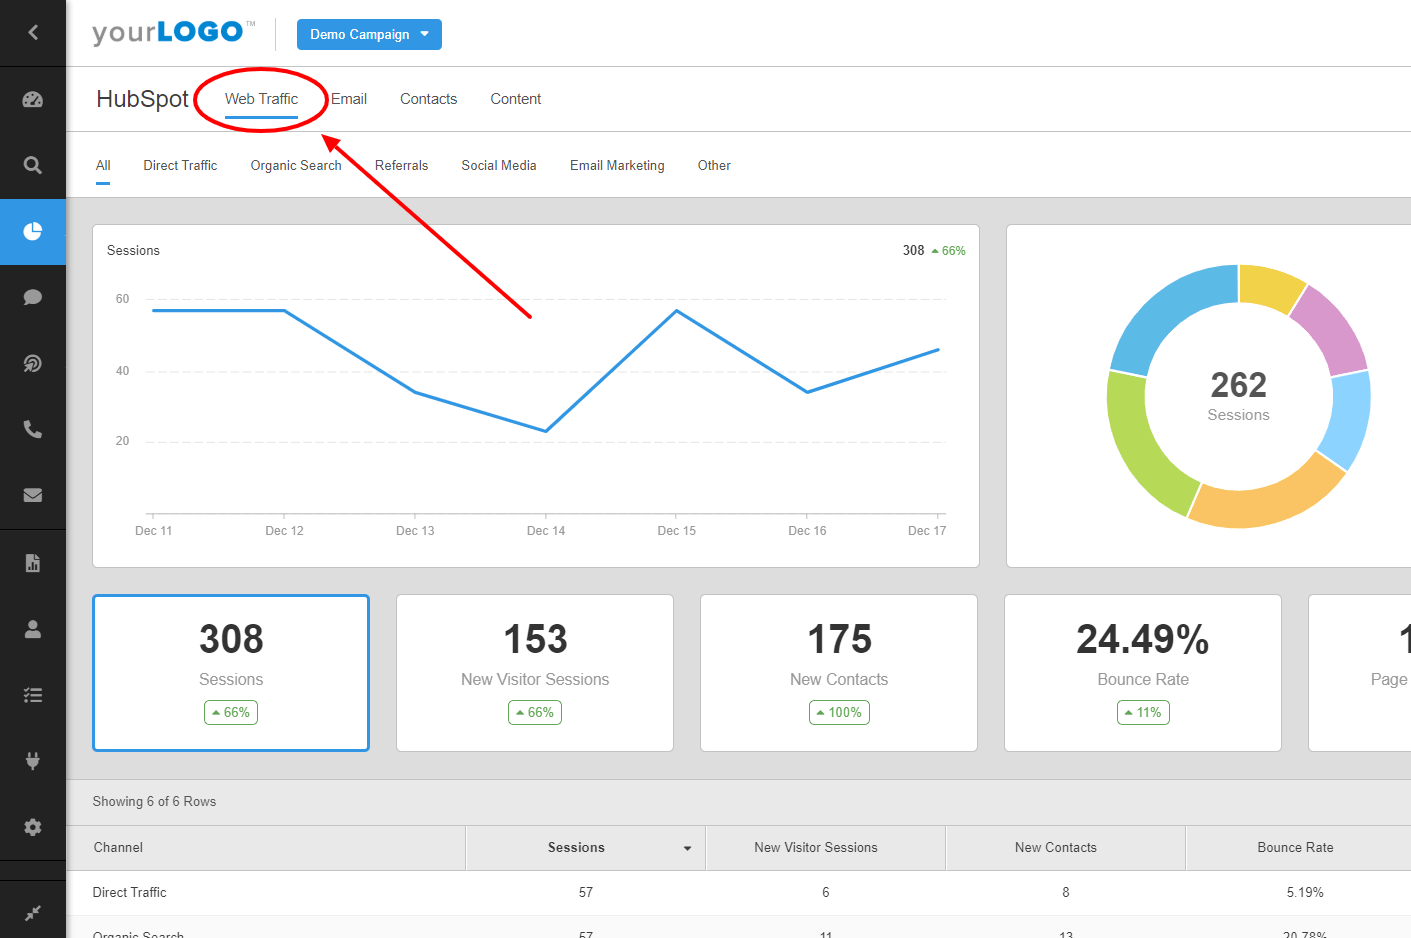Open the report document sidebar icon
Screen dimensions: 1411x938
[33, 563]
